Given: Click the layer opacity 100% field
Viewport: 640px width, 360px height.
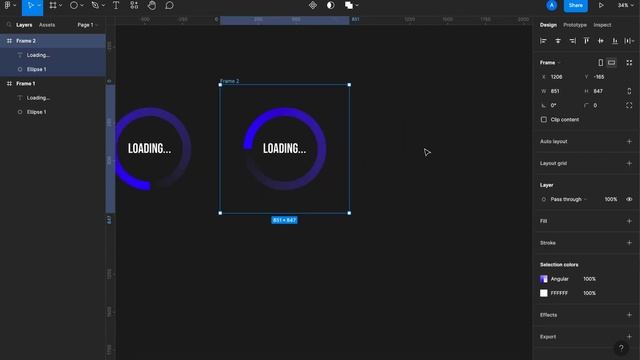Looking at the screenshot, I should click(611, 199).
